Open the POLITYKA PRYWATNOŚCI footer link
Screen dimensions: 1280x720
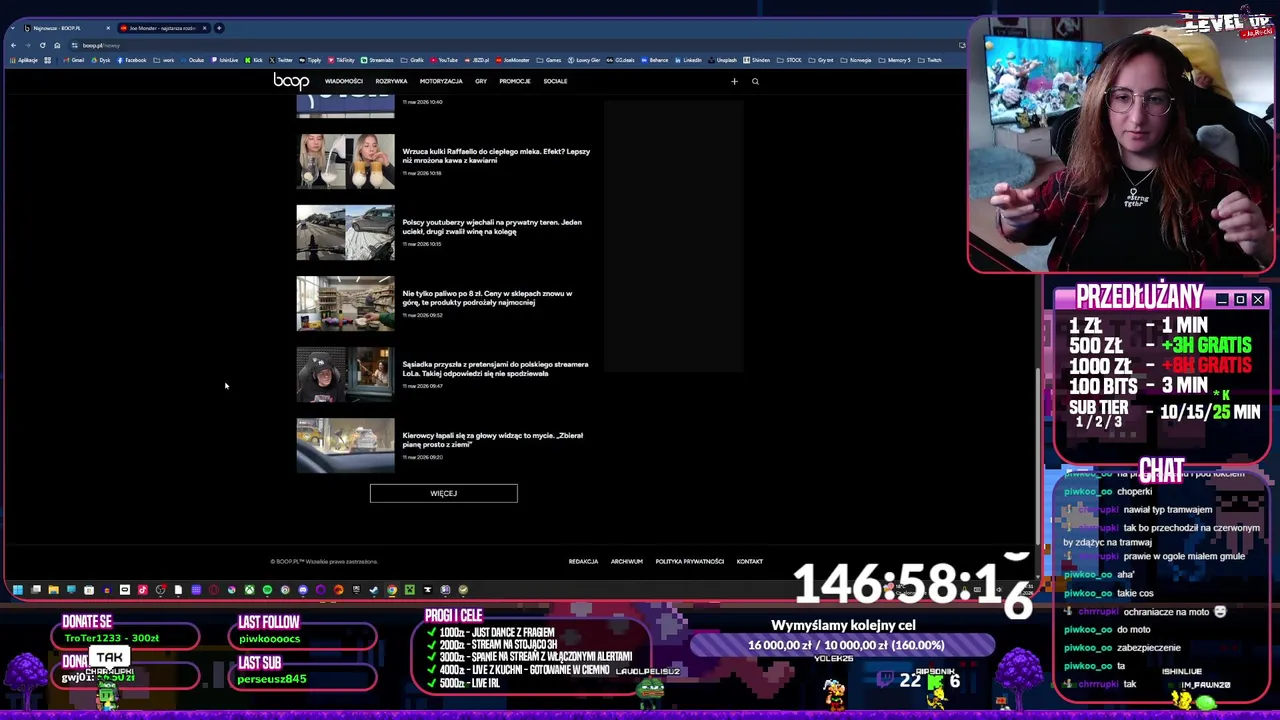click(690, 561)
